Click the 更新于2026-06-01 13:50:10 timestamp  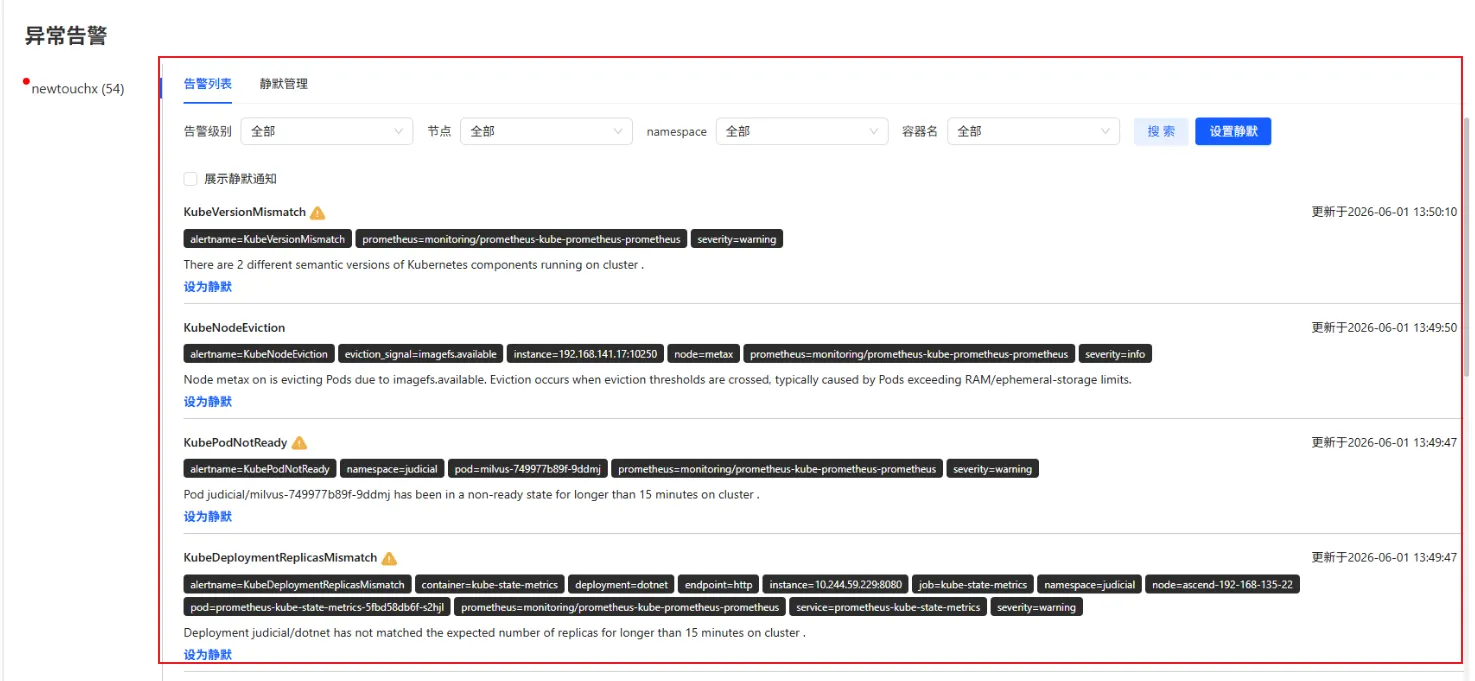[1384, 212]
